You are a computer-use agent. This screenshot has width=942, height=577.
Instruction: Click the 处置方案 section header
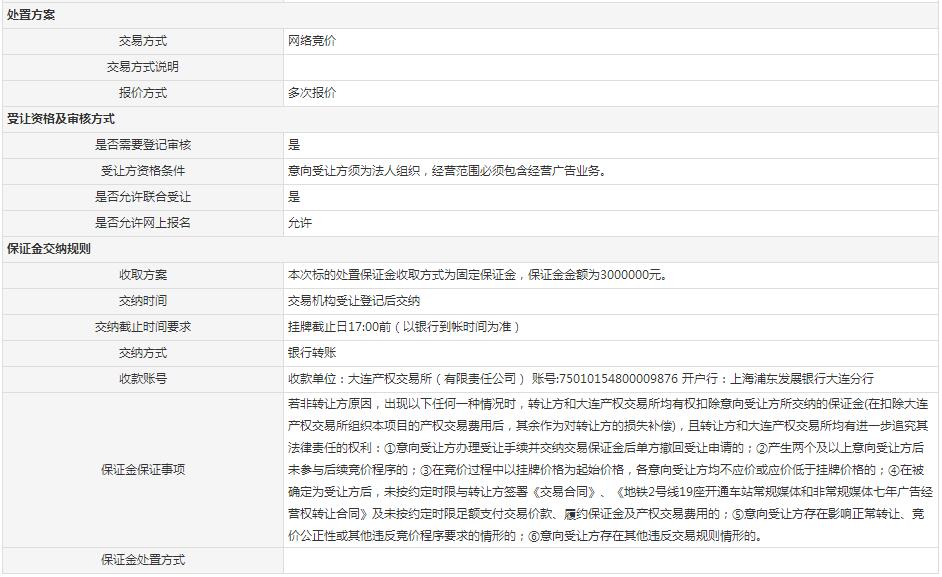pos(31,15)
